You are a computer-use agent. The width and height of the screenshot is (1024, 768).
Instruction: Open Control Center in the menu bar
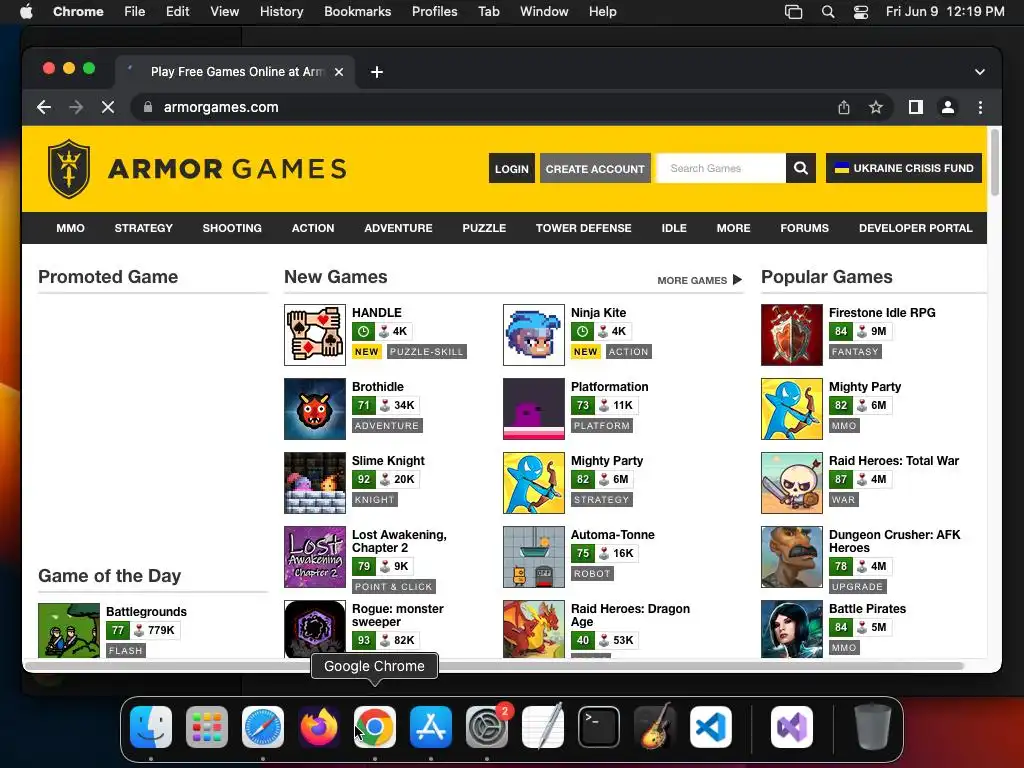pyautogui.click(x=861, y=12)
